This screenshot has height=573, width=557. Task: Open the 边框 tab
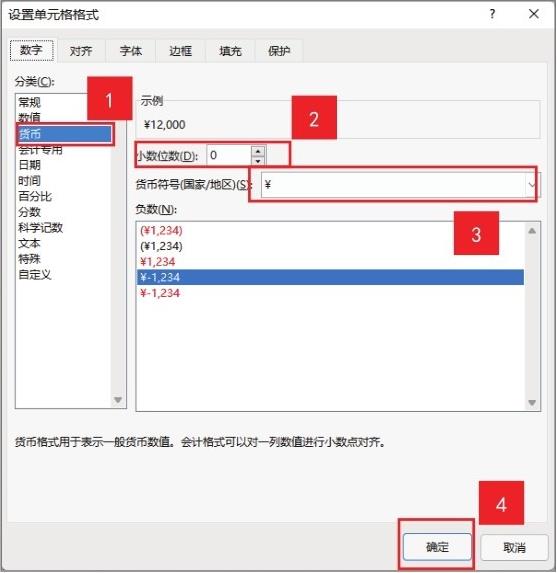click(180, 51)
